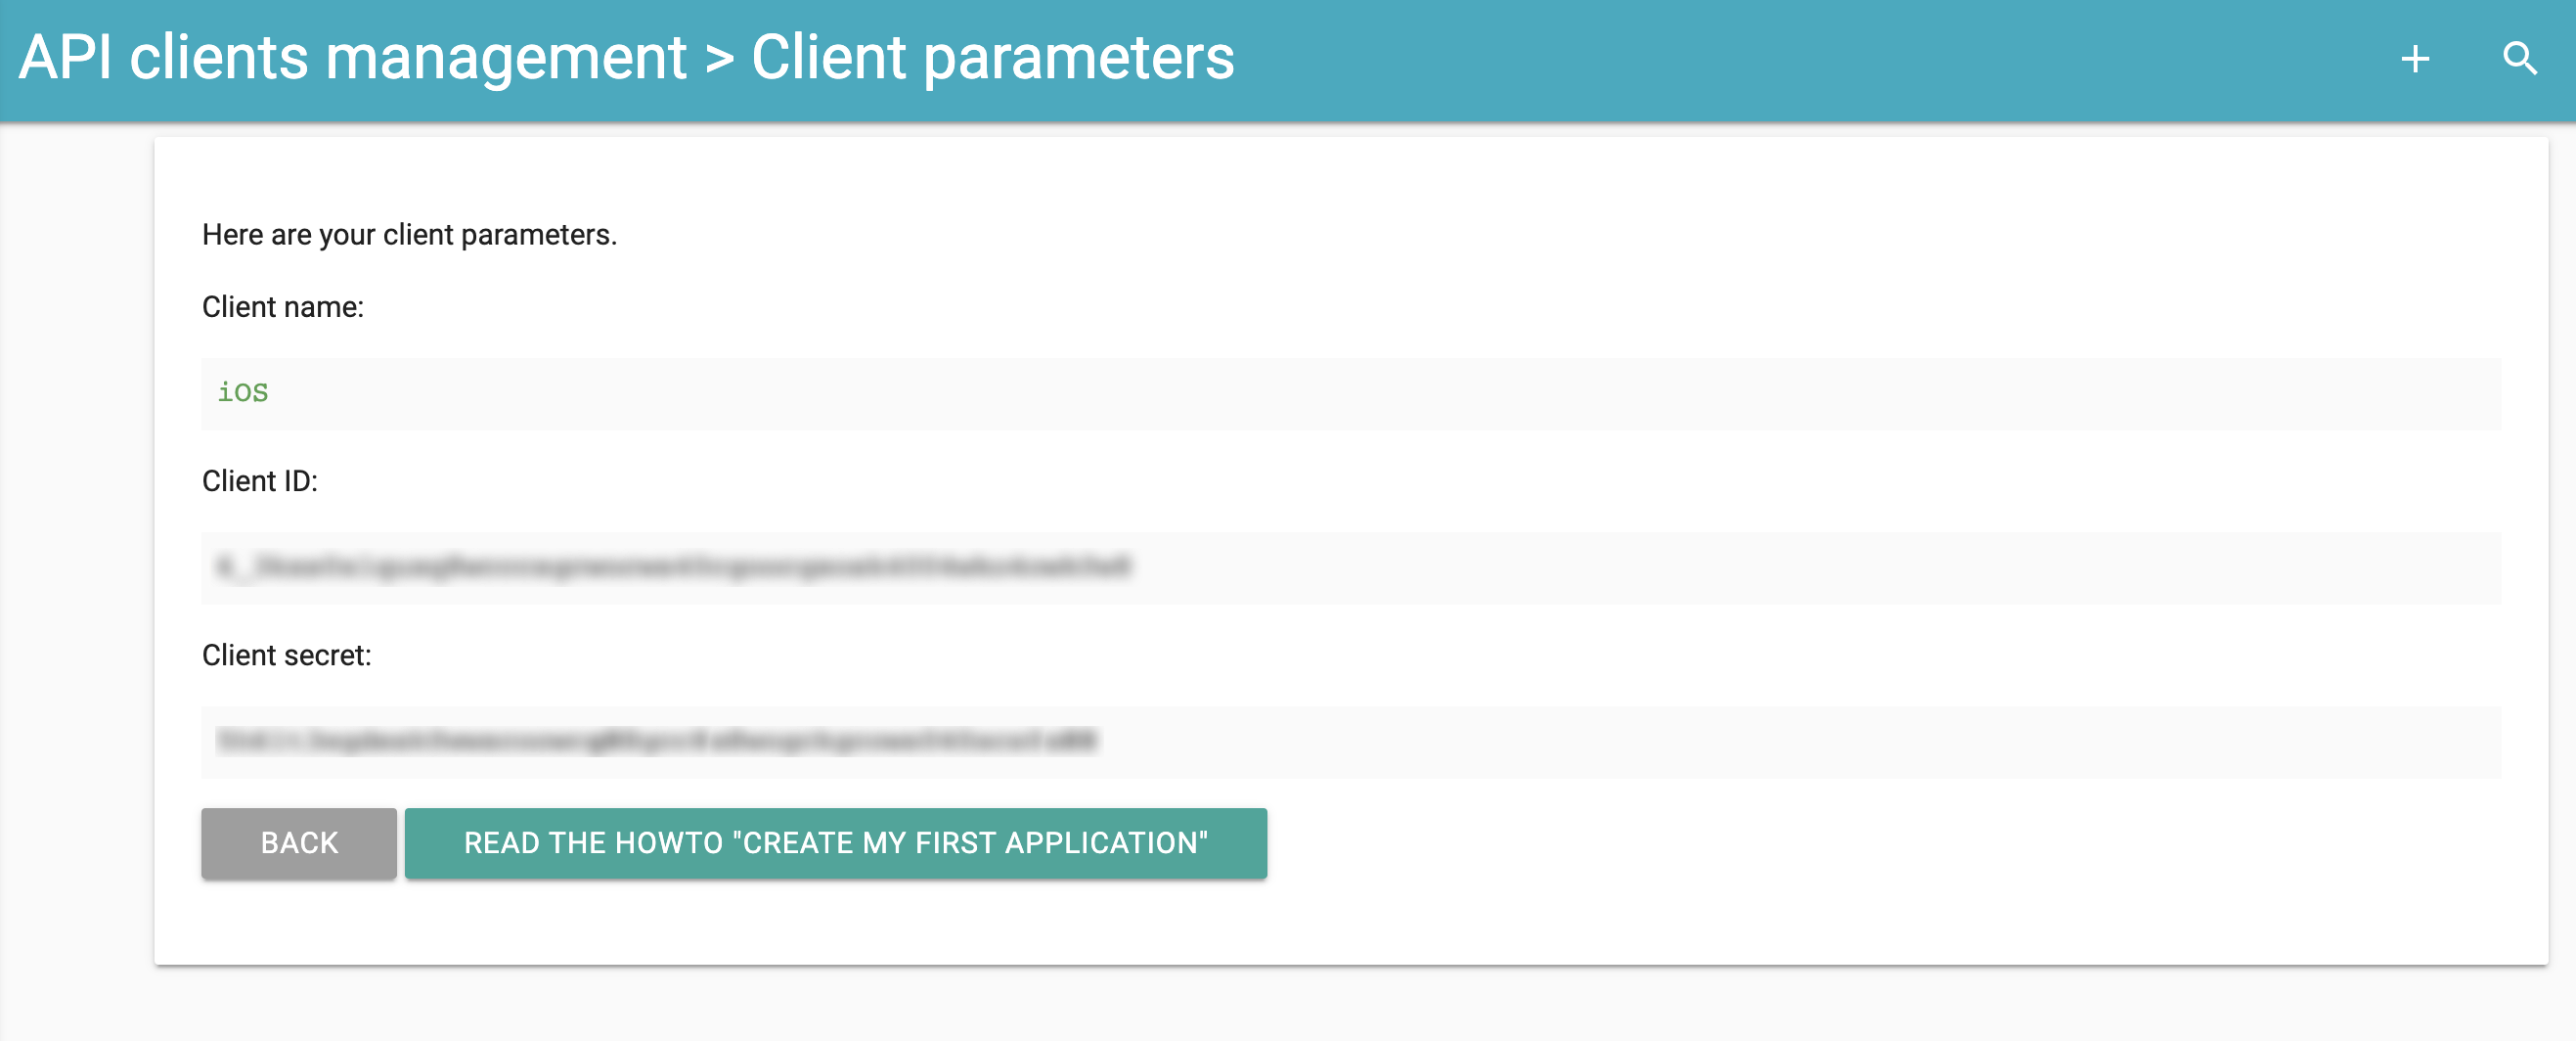Click the "Client parameters" breadcrumb title
This screenshot has height=1041, width=2576.
pyautogui.click(x=992, y=58)
